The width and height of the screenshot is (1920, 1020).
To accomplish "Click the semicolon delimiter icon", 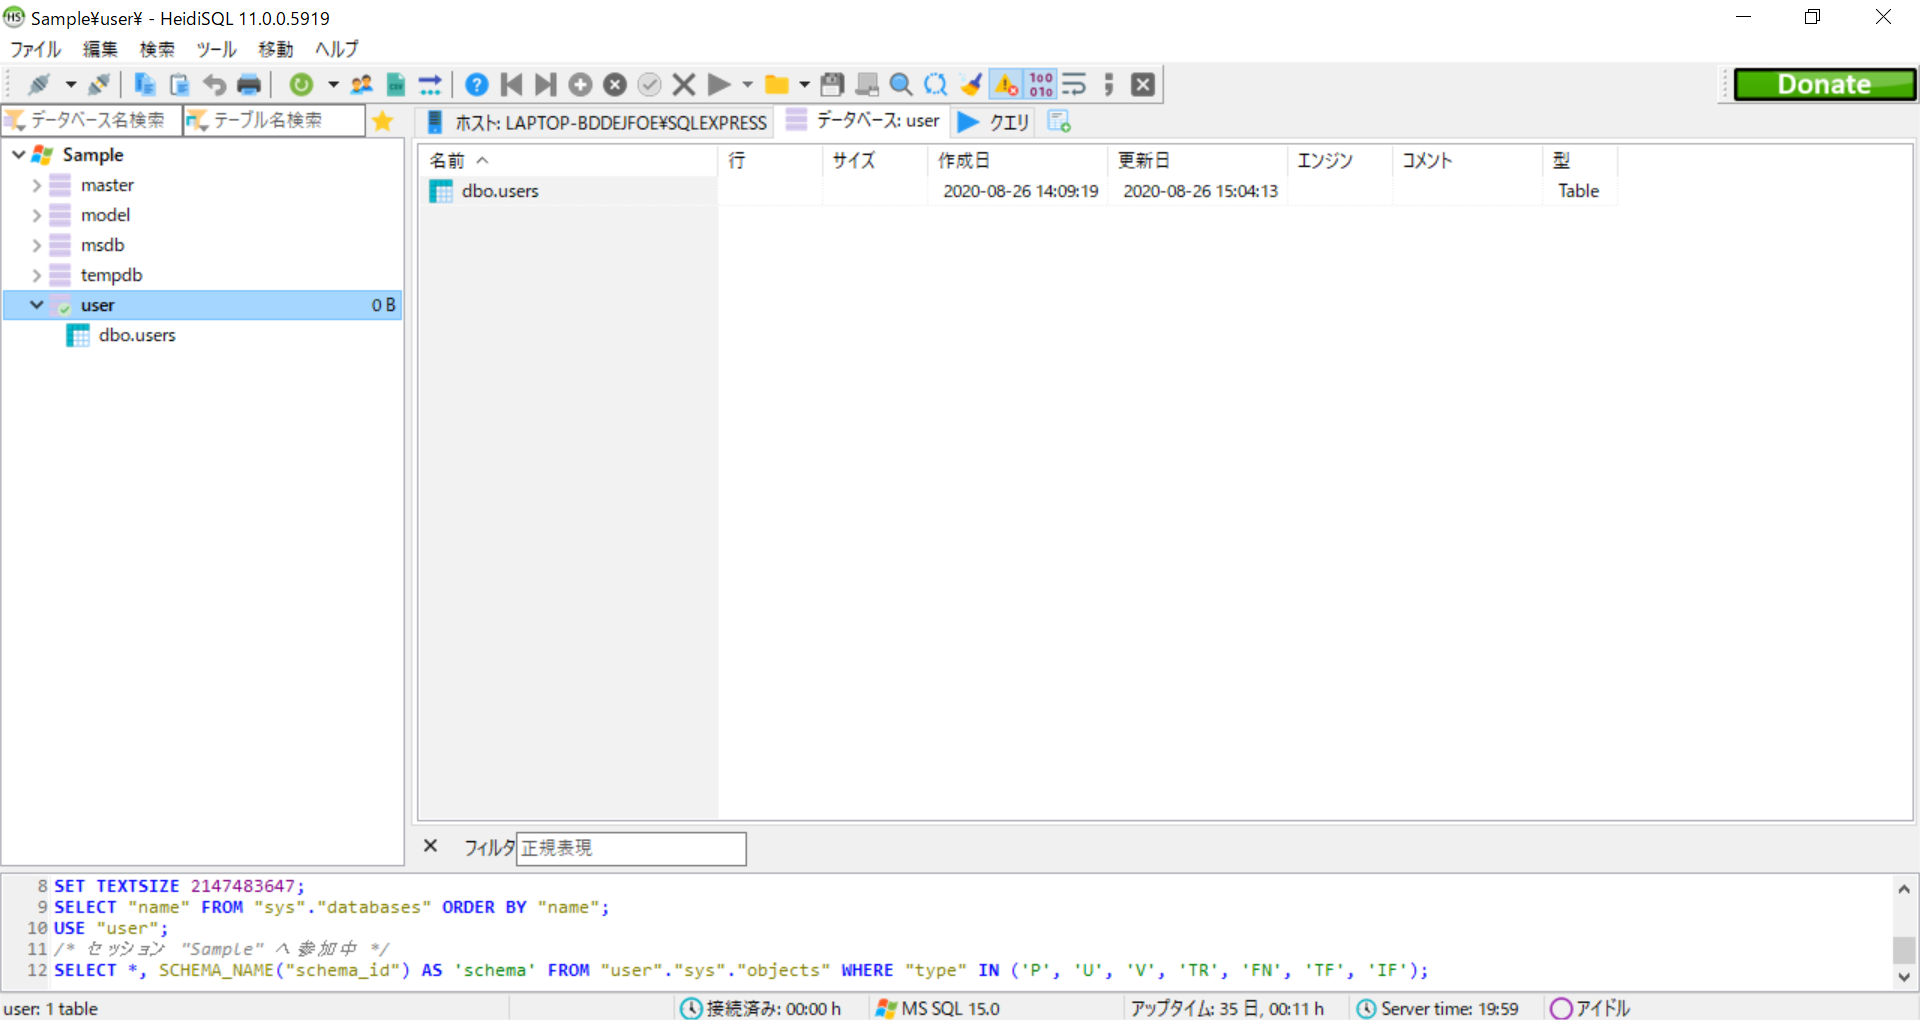I will pyautogui.click(x=1109, y=85).
